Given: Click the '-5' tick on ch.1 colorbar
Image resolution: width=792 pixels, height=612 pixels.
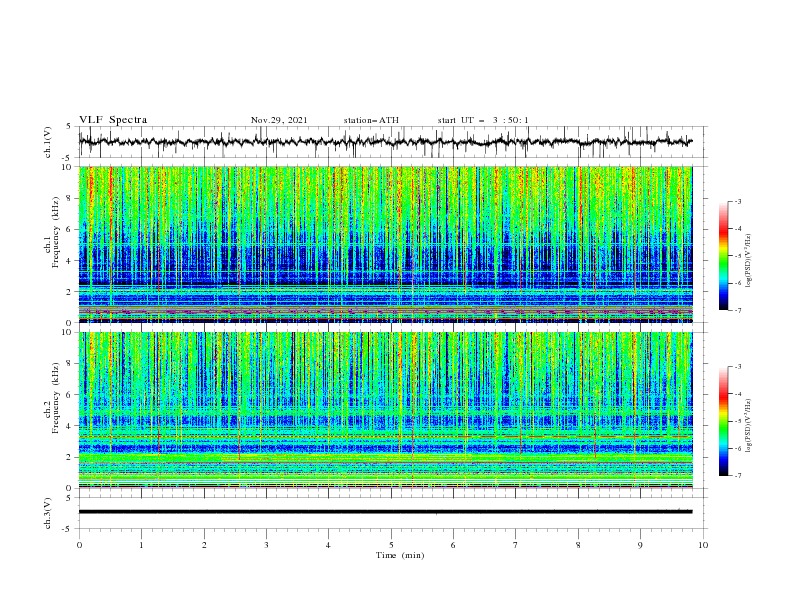Looking at the screenshot, I should [x=737, y=256].
